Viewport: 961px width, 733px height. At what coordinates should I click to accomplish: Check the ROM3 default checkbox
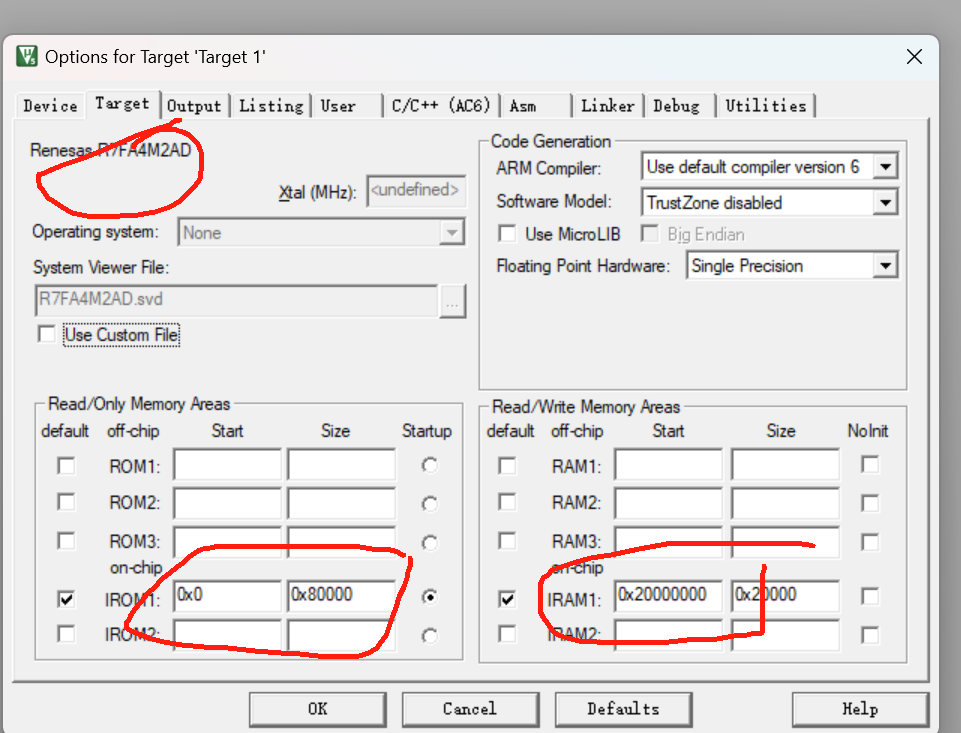click(66, 541)
